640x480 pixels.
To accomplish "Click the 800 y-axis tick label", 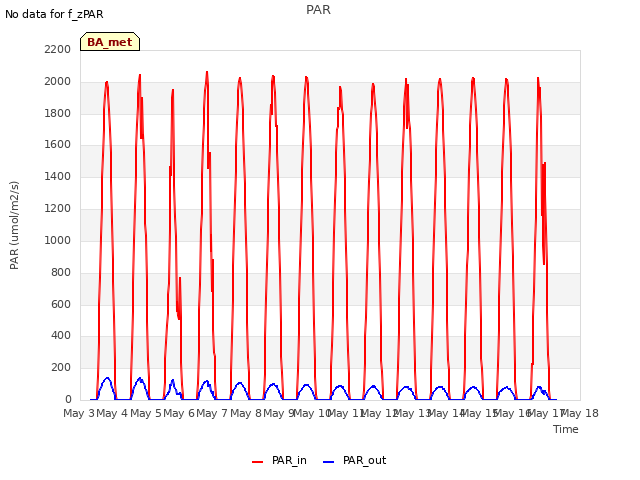I will tap(61, 272).
